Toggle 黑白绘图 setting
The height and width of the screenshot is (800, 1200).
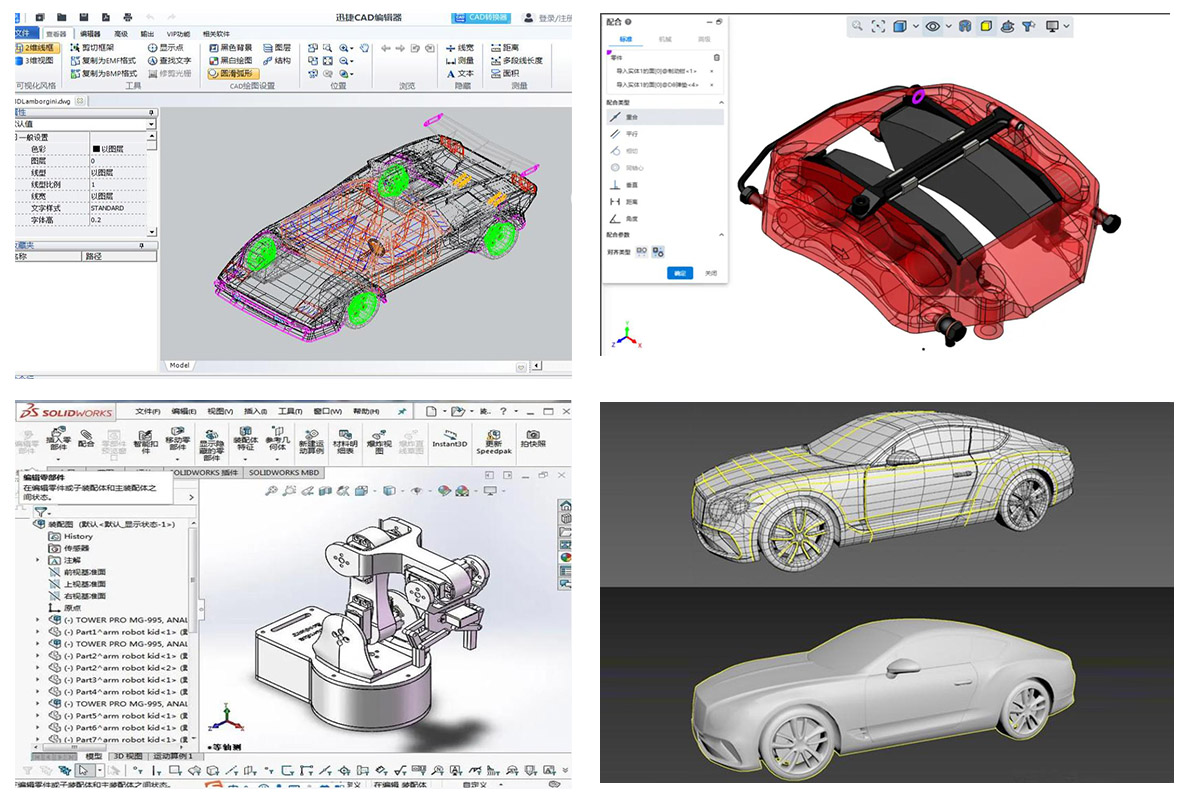pos(231,61)
